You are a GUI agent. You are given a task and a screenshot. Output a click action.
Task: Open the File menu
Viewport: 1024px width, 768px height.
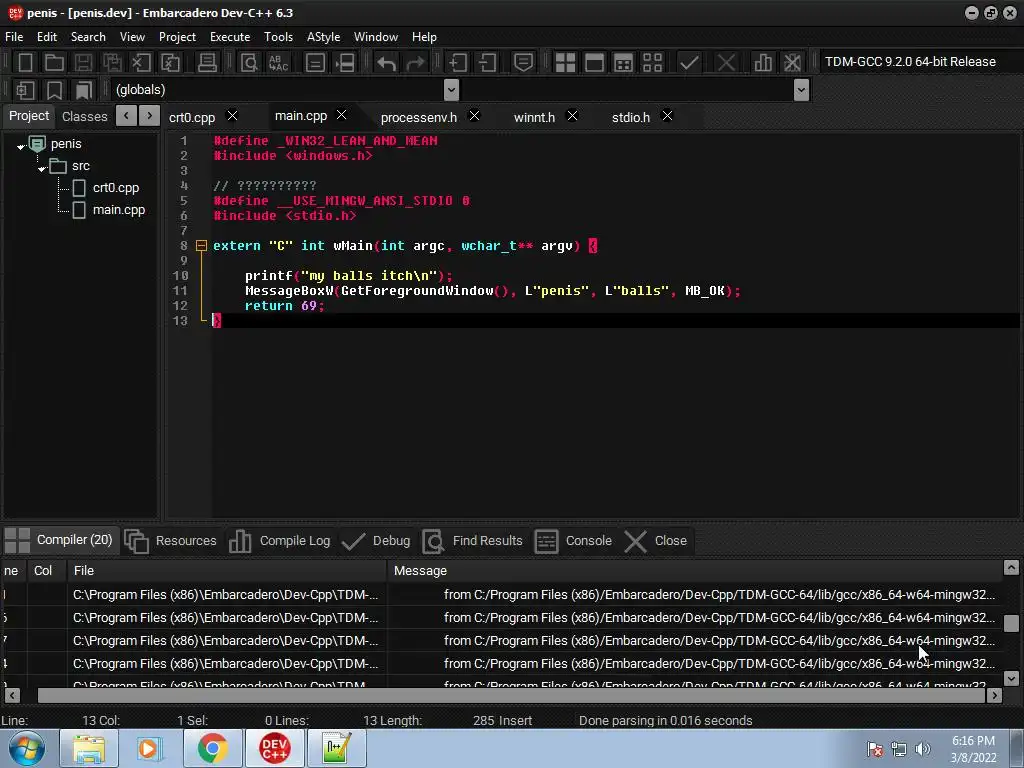pos(14,37)
